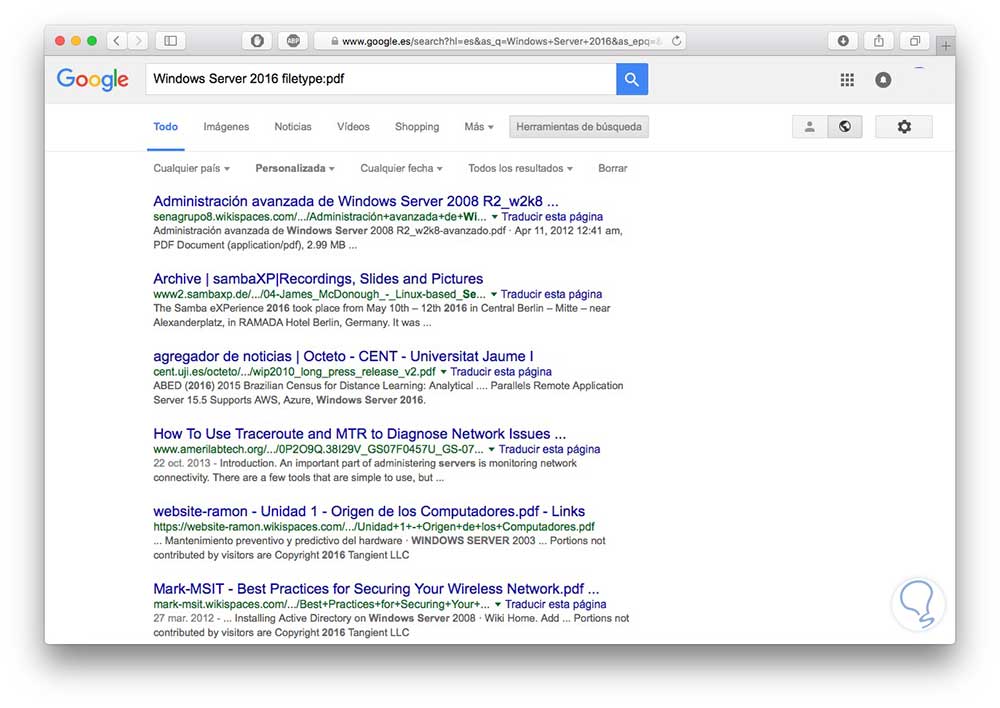Show Safari downloads button
The height and width of the screenshot is (708, 1000).
click(843, 41)
